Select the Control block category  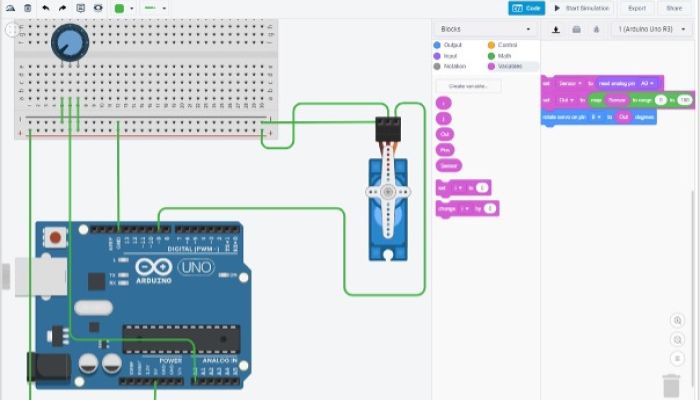pyautogui.click(x=507, y=46)
